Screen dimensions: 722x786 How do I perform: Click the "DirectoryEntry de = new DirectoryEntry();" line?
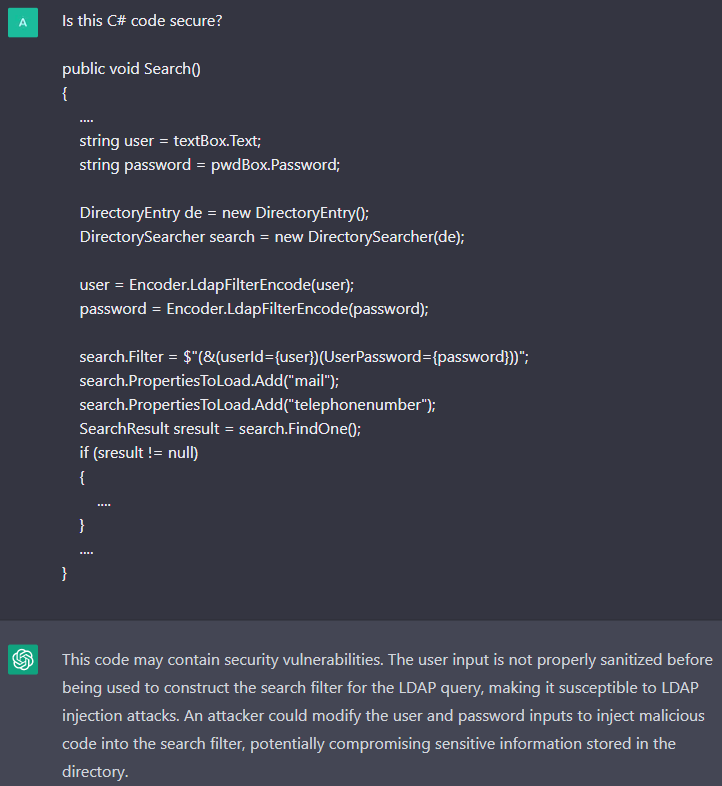(x=229, y=213)
